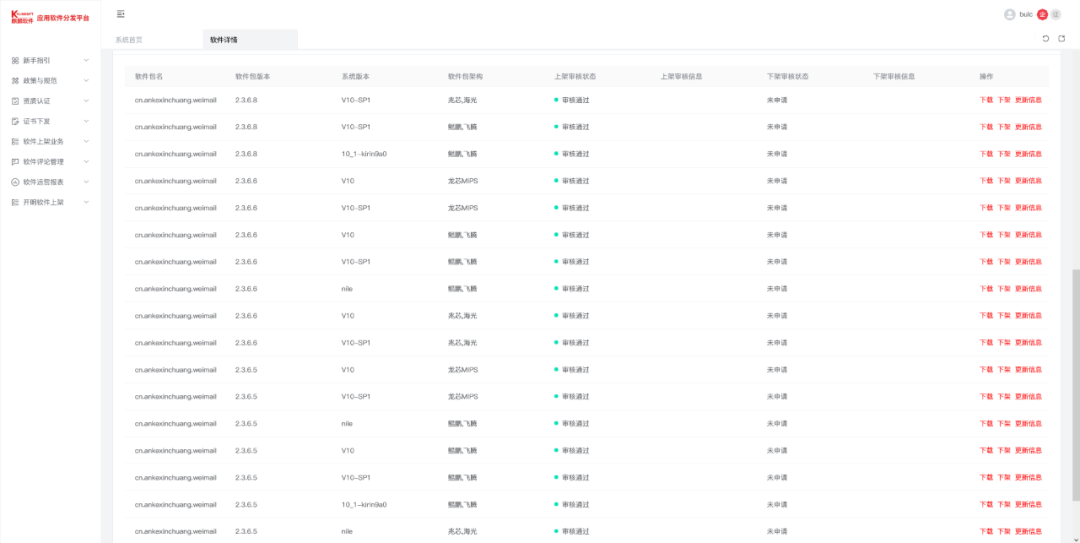Select the 软件详情 tab
The height and width of the screenshot is (543, 1080).
224,40
